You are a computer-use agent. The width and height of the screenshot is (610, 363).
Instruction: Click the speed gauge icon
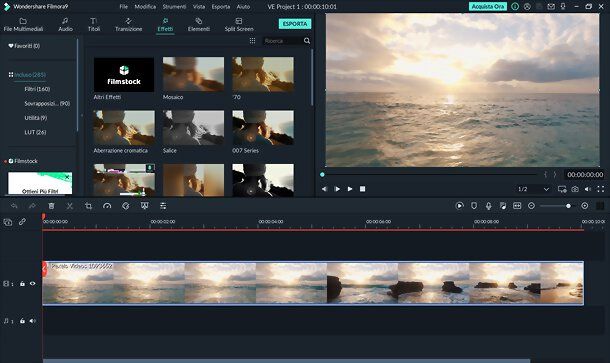point(107,206)
